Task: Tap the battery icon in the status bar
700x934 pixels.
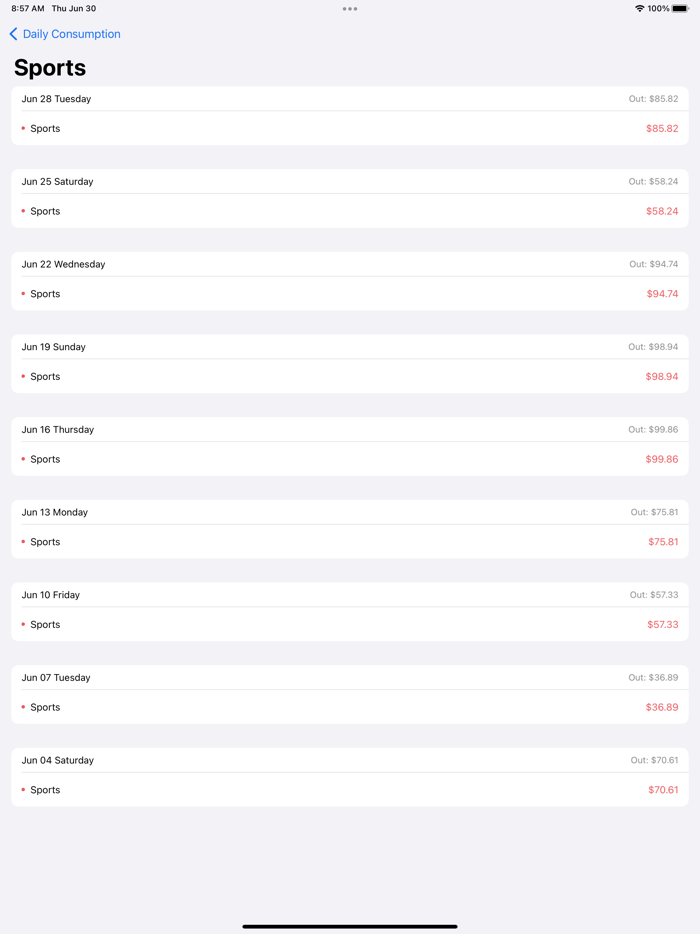Action: coord(681,8)
